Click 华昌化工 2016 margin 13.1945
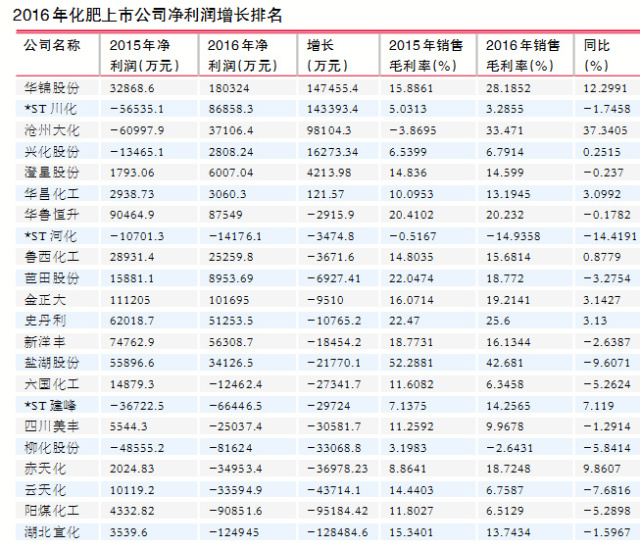640x548 pixels. click(x=508, y=194)
